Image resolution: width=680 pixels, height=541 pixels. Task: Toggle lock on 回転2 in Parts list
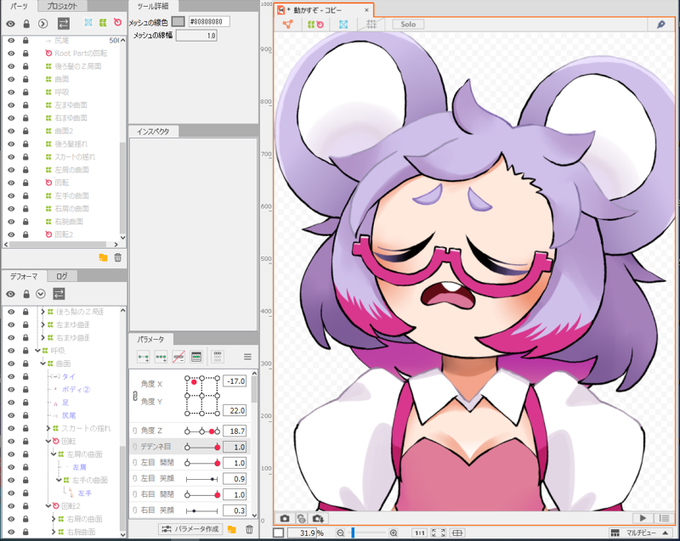26,234
